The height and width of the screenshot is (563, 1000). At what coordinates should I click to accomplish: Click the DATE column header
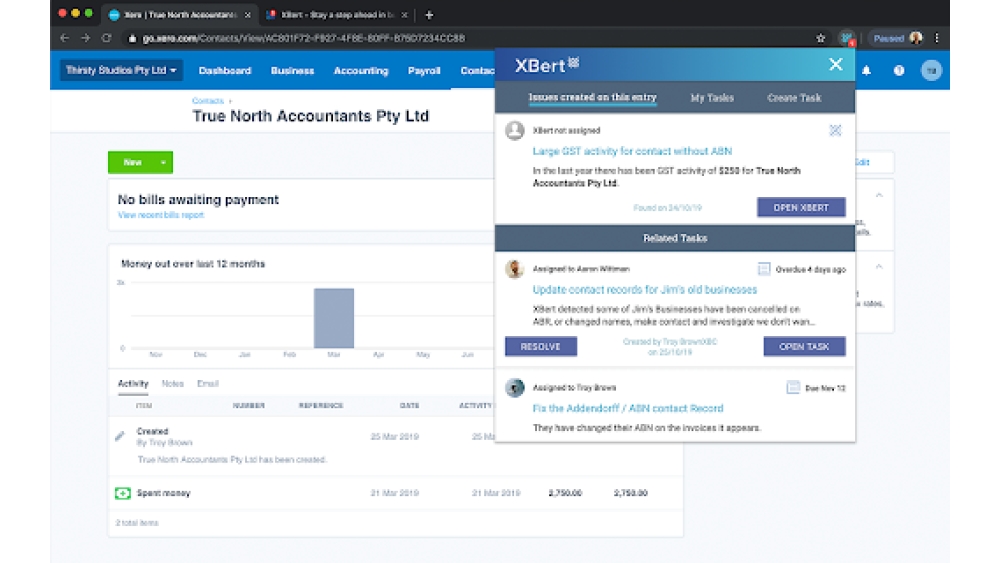pyautogui.click(x=409, y=406)
